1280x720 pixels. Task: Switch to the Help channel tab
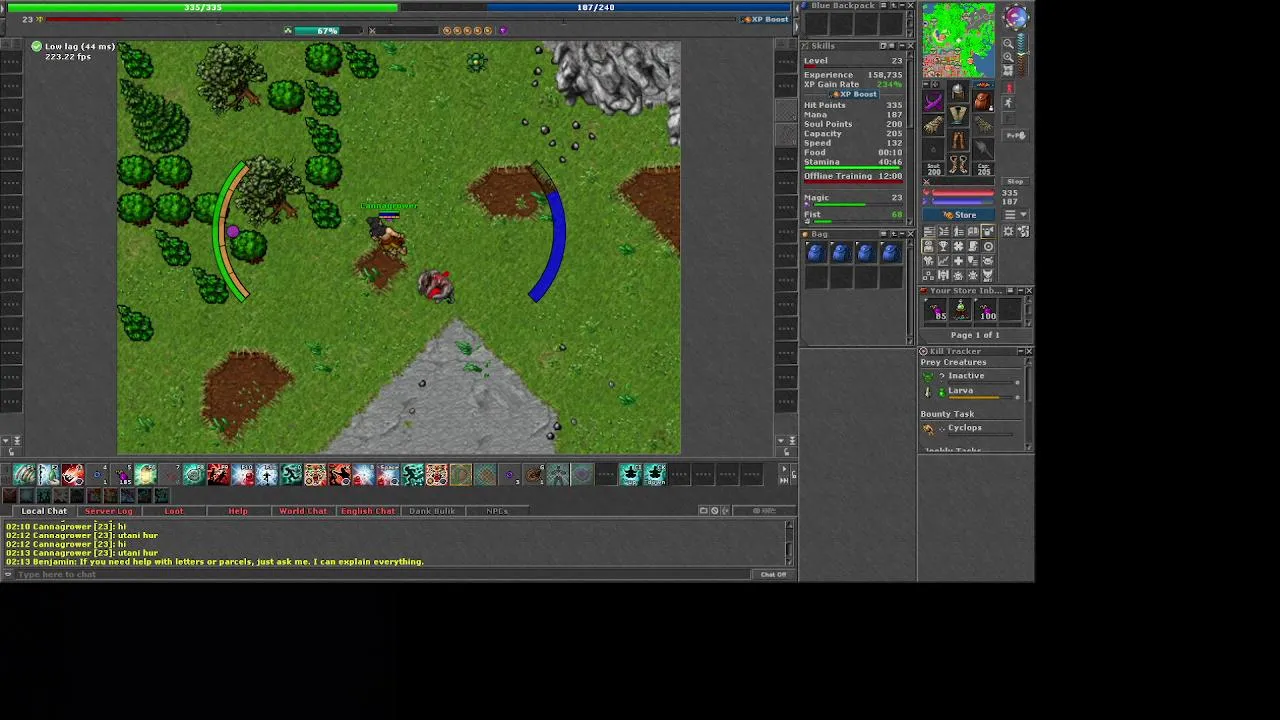pos(238,511)
